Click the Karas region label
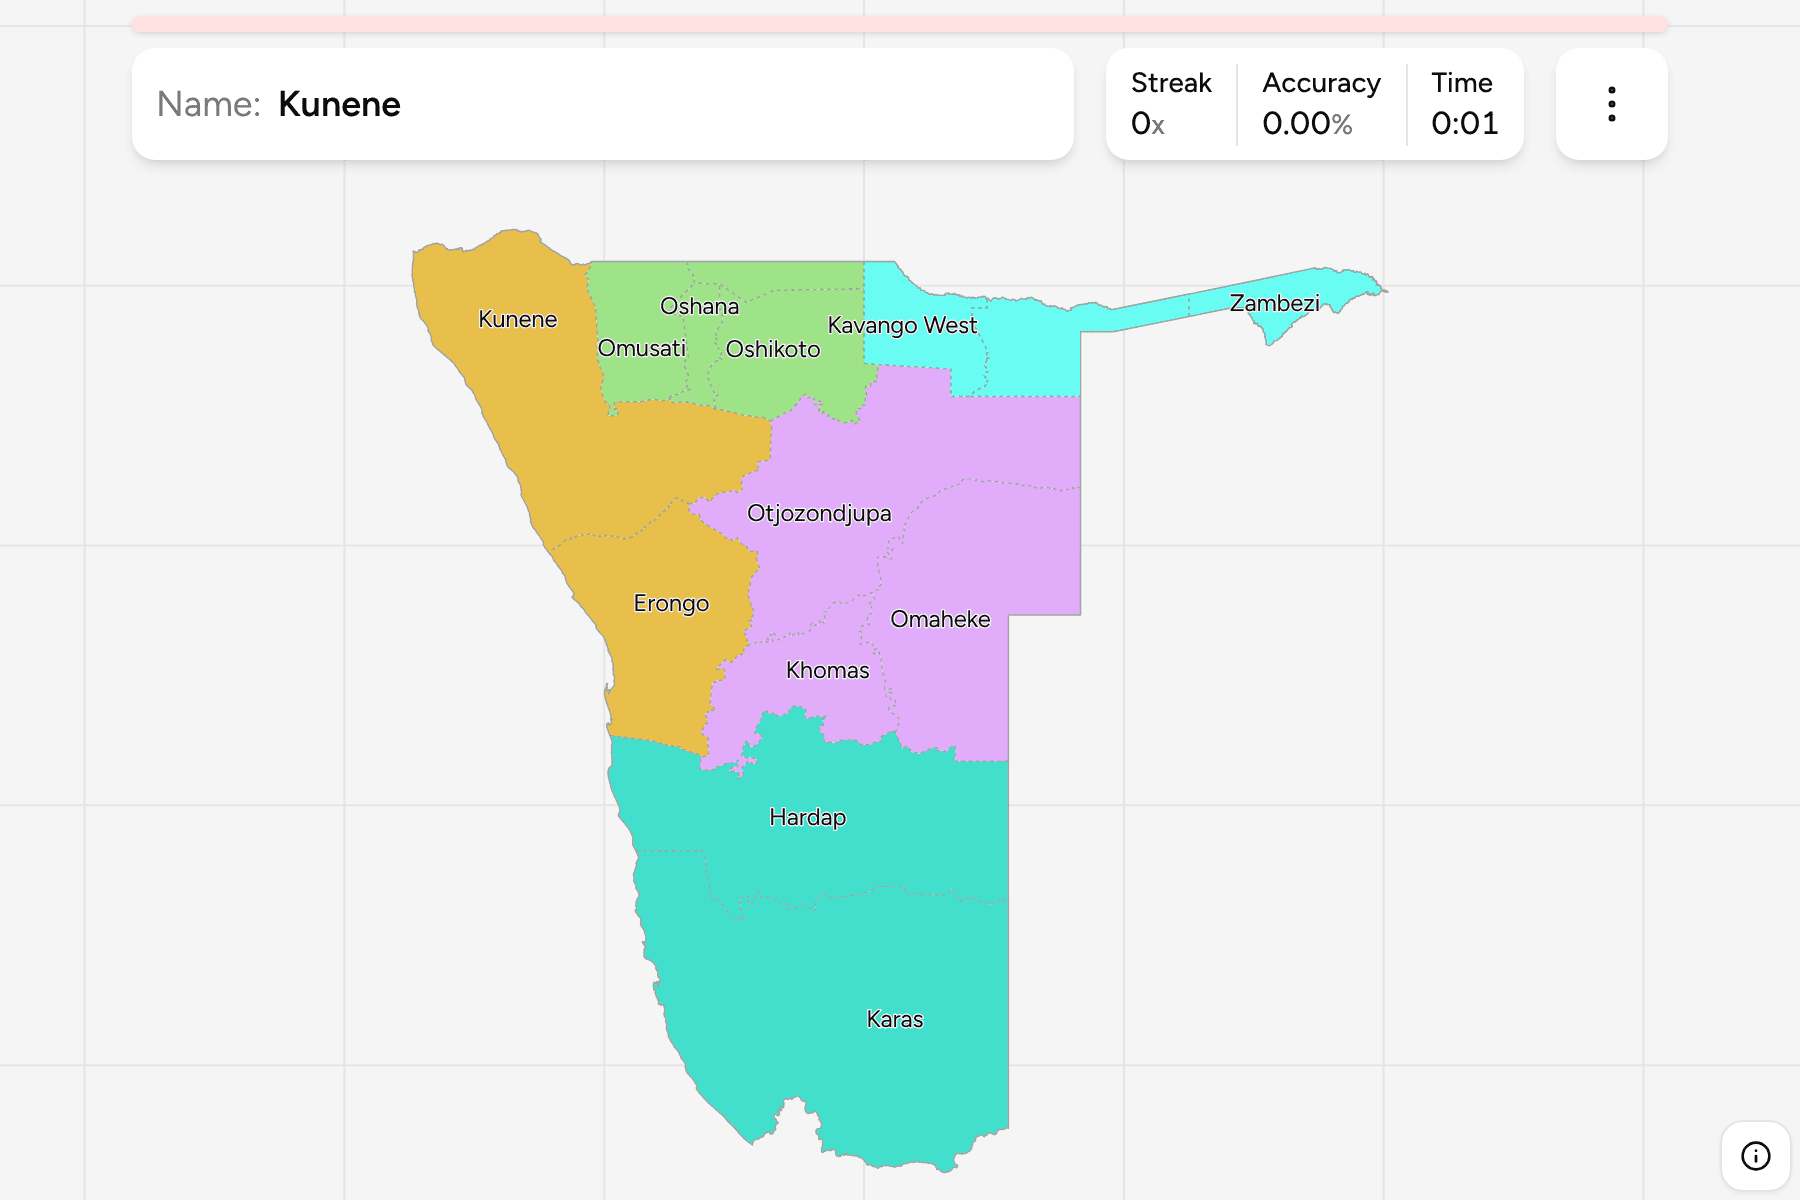 tap(894, 1019)
